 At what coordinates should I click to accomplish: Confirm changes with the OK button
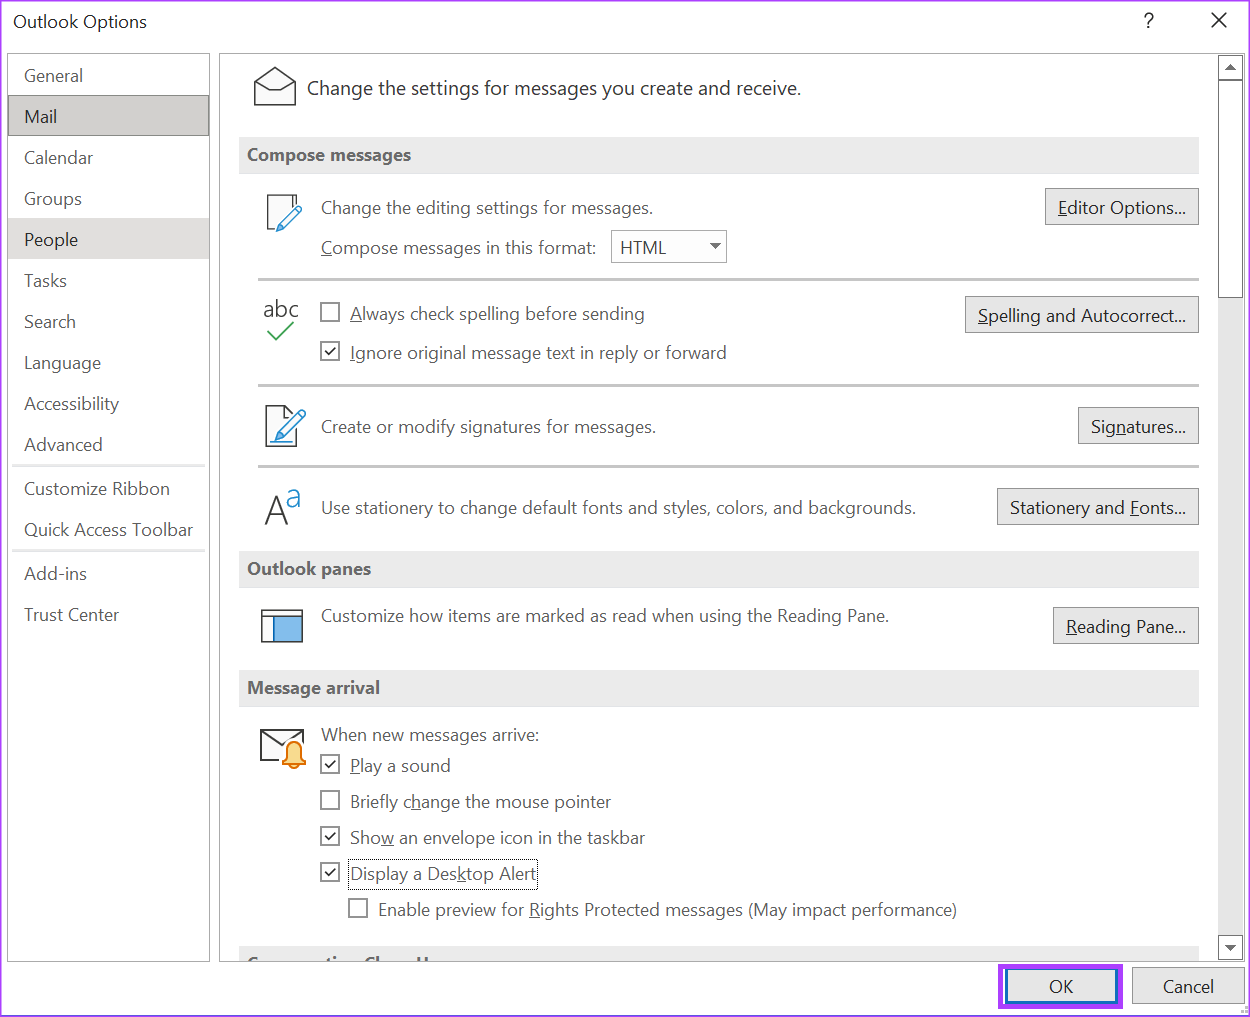click(x=1060, y=986)
